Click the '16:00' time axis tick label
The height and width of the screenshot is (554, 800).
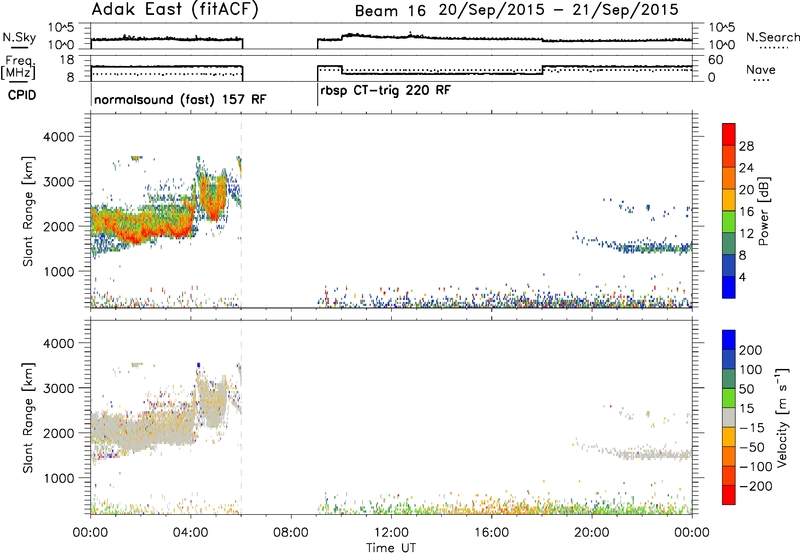(491, 533)
